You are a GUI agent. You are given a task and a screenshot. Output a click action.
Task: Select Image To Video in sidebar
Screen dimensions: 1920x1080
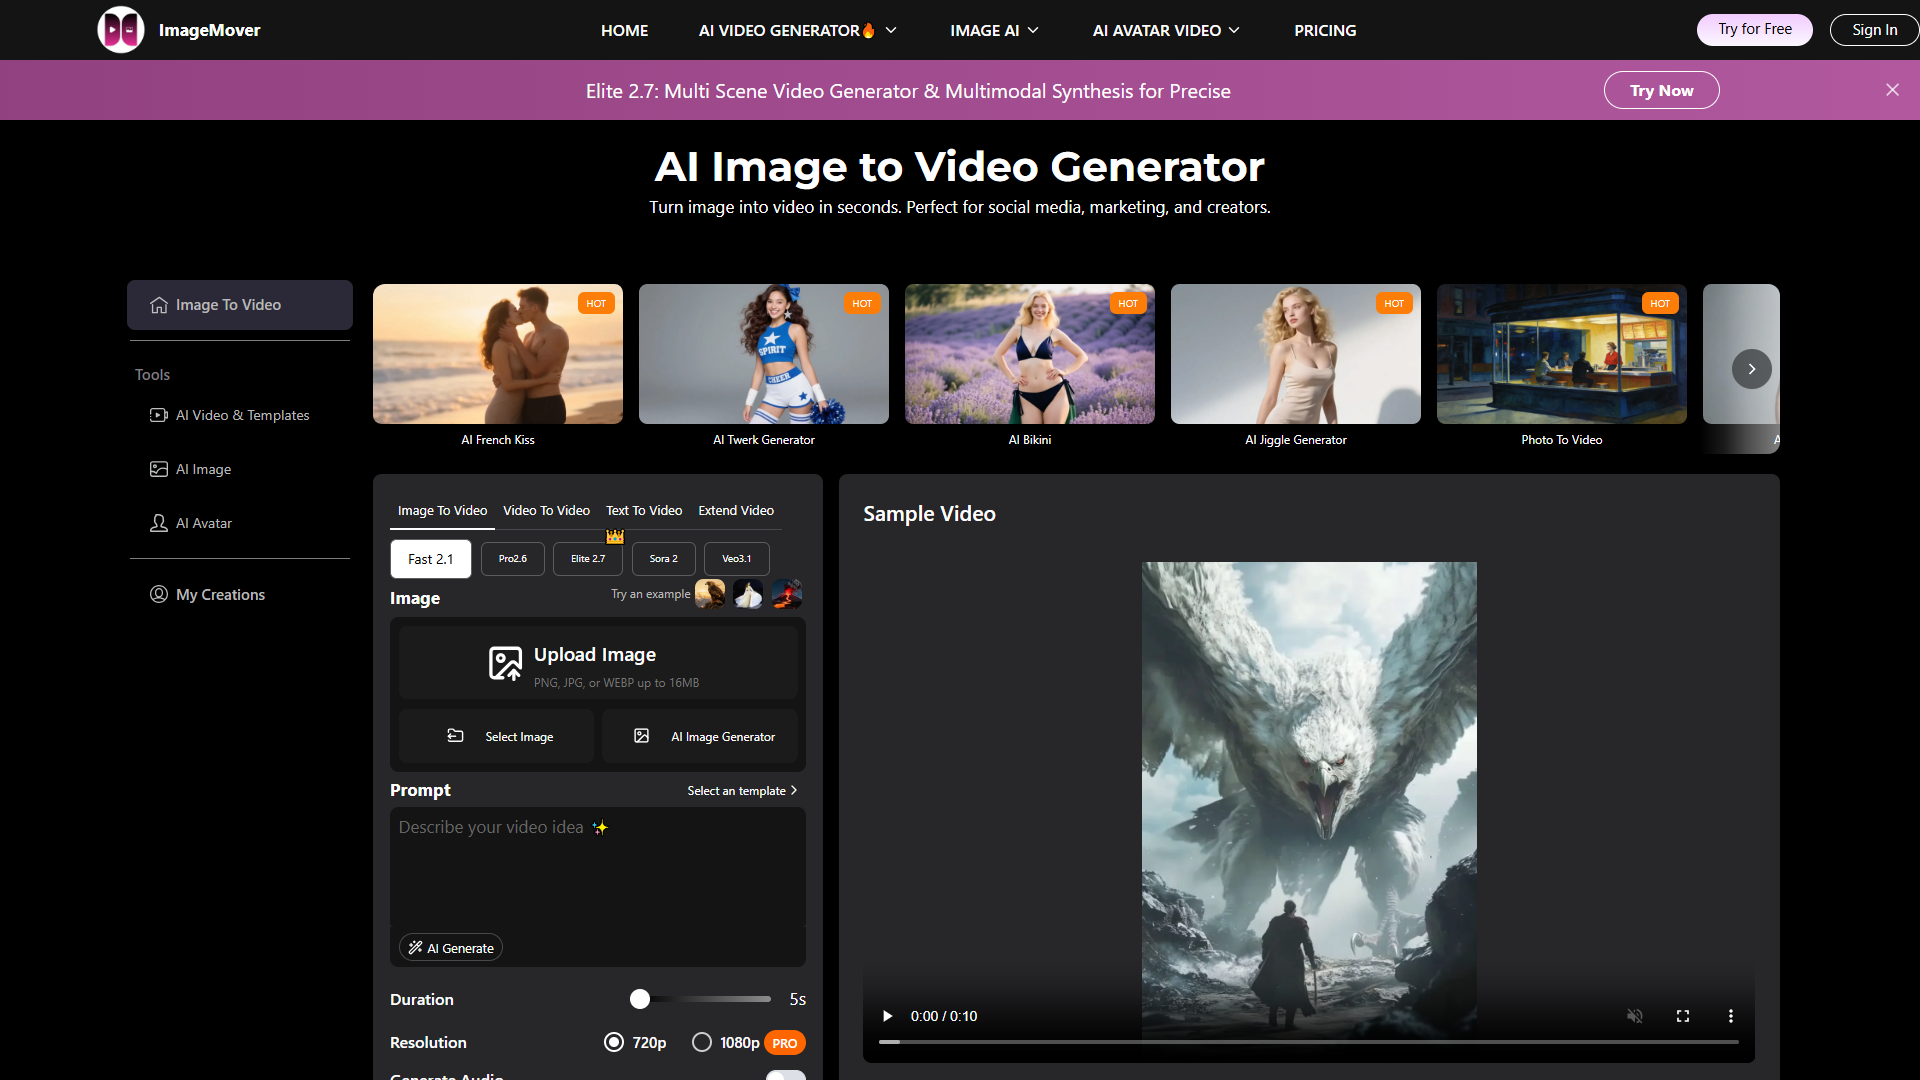(x=240, y=305)
